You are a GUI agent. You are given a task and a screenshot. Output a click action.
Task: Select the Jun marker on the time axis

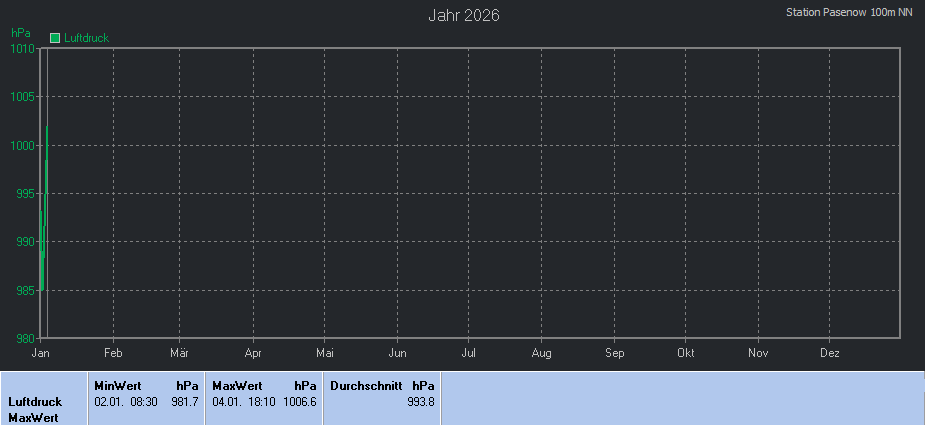click(x=397, y=353)
